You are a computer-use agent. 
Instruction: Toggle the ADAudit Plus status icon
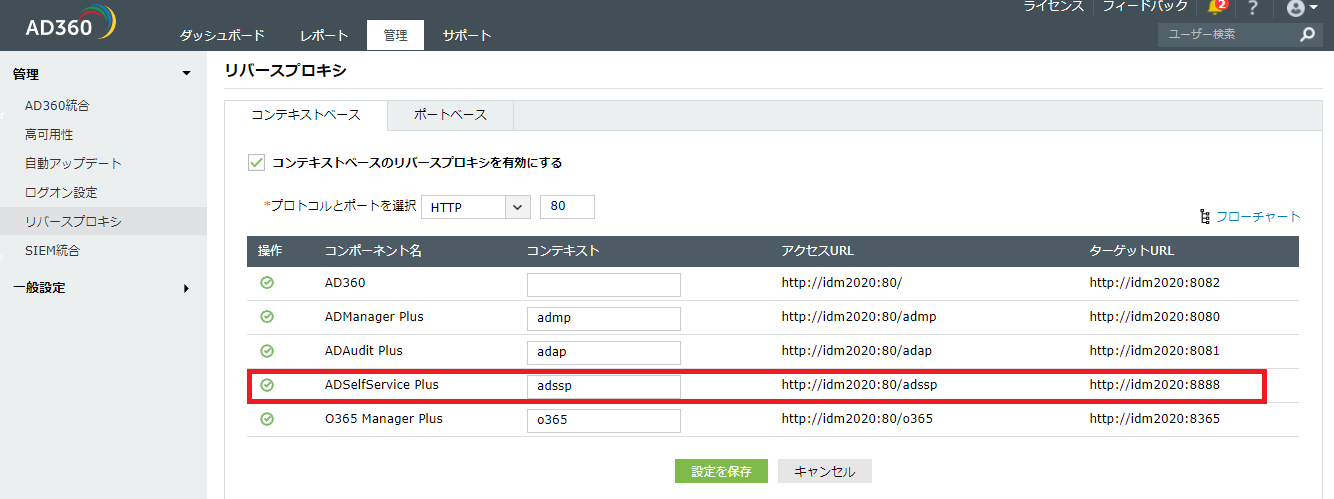267,351
